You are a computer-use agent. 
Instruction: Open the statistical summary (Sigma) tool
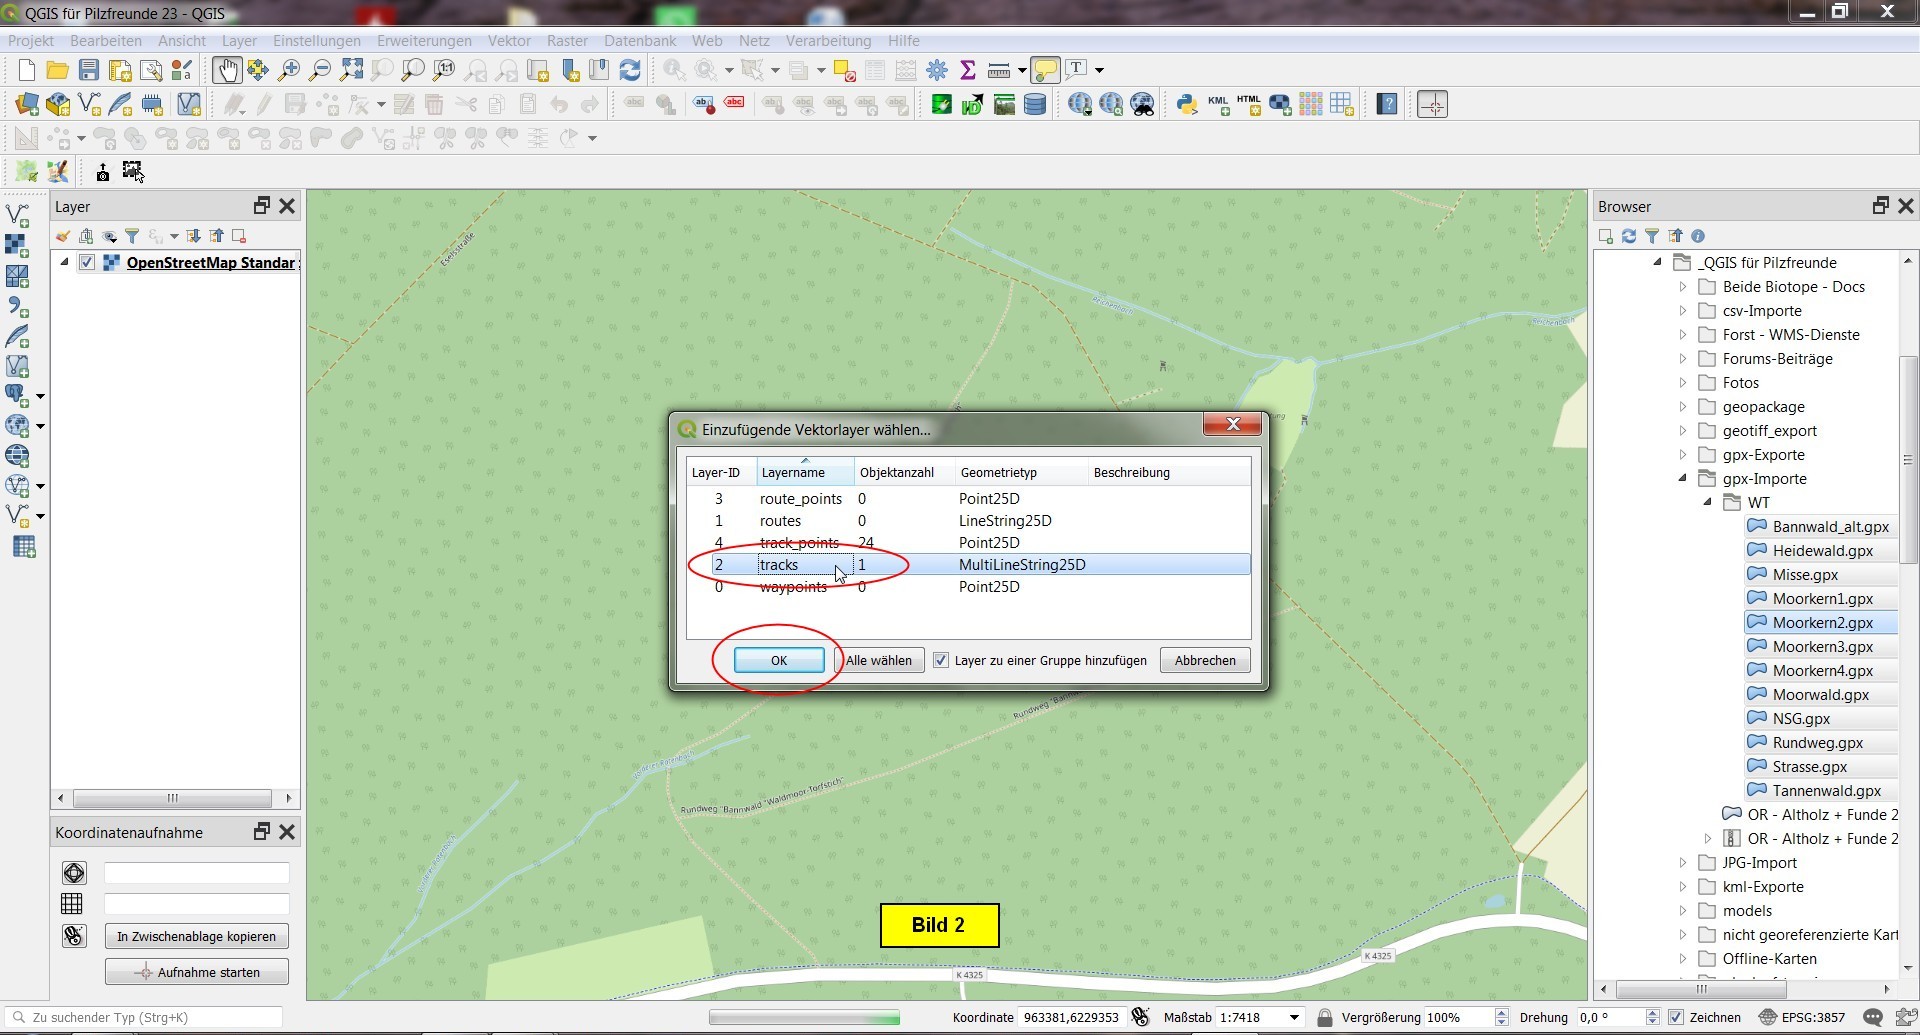click(967, 70)
